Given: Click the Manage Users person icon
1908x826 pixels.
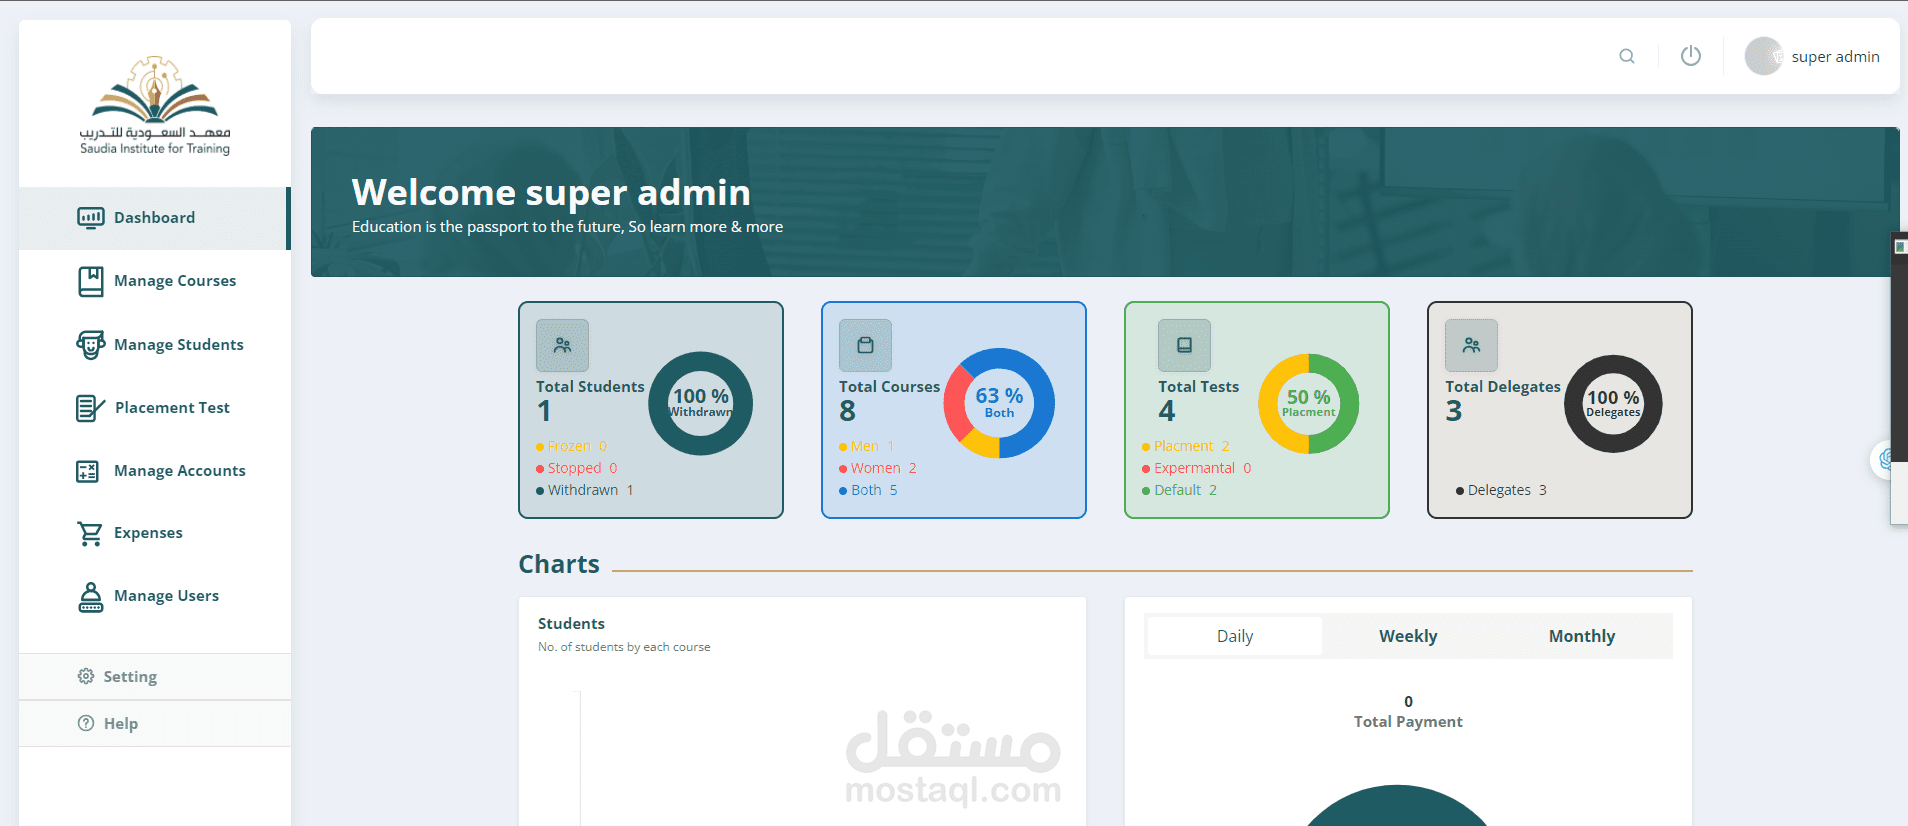Looking at the screenshot, I should tap(90, 597).
